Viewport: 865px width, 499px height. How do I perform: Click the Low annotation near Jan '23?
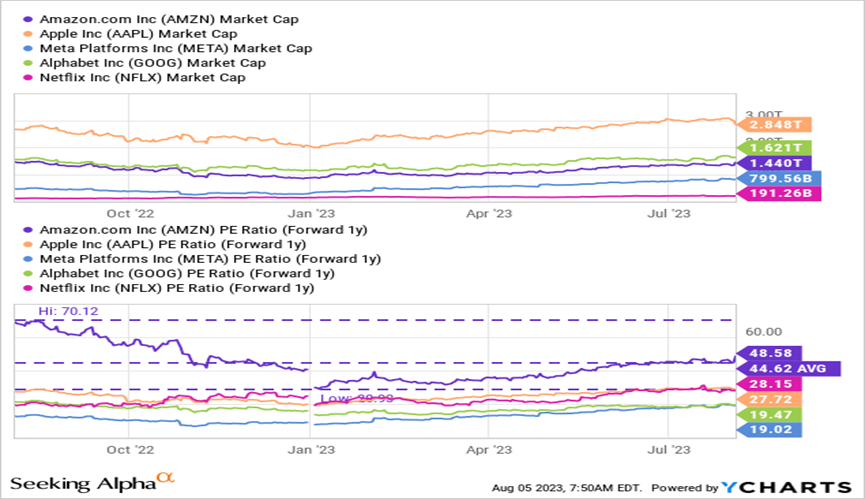coord(356,398)
